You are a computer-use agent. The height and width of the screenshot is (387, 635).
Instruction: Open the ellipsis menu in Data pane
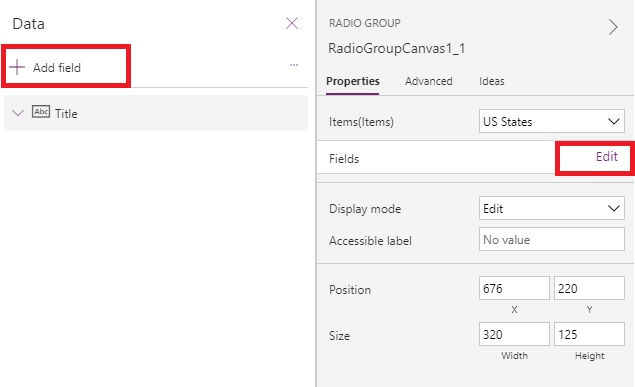(294, 65)
